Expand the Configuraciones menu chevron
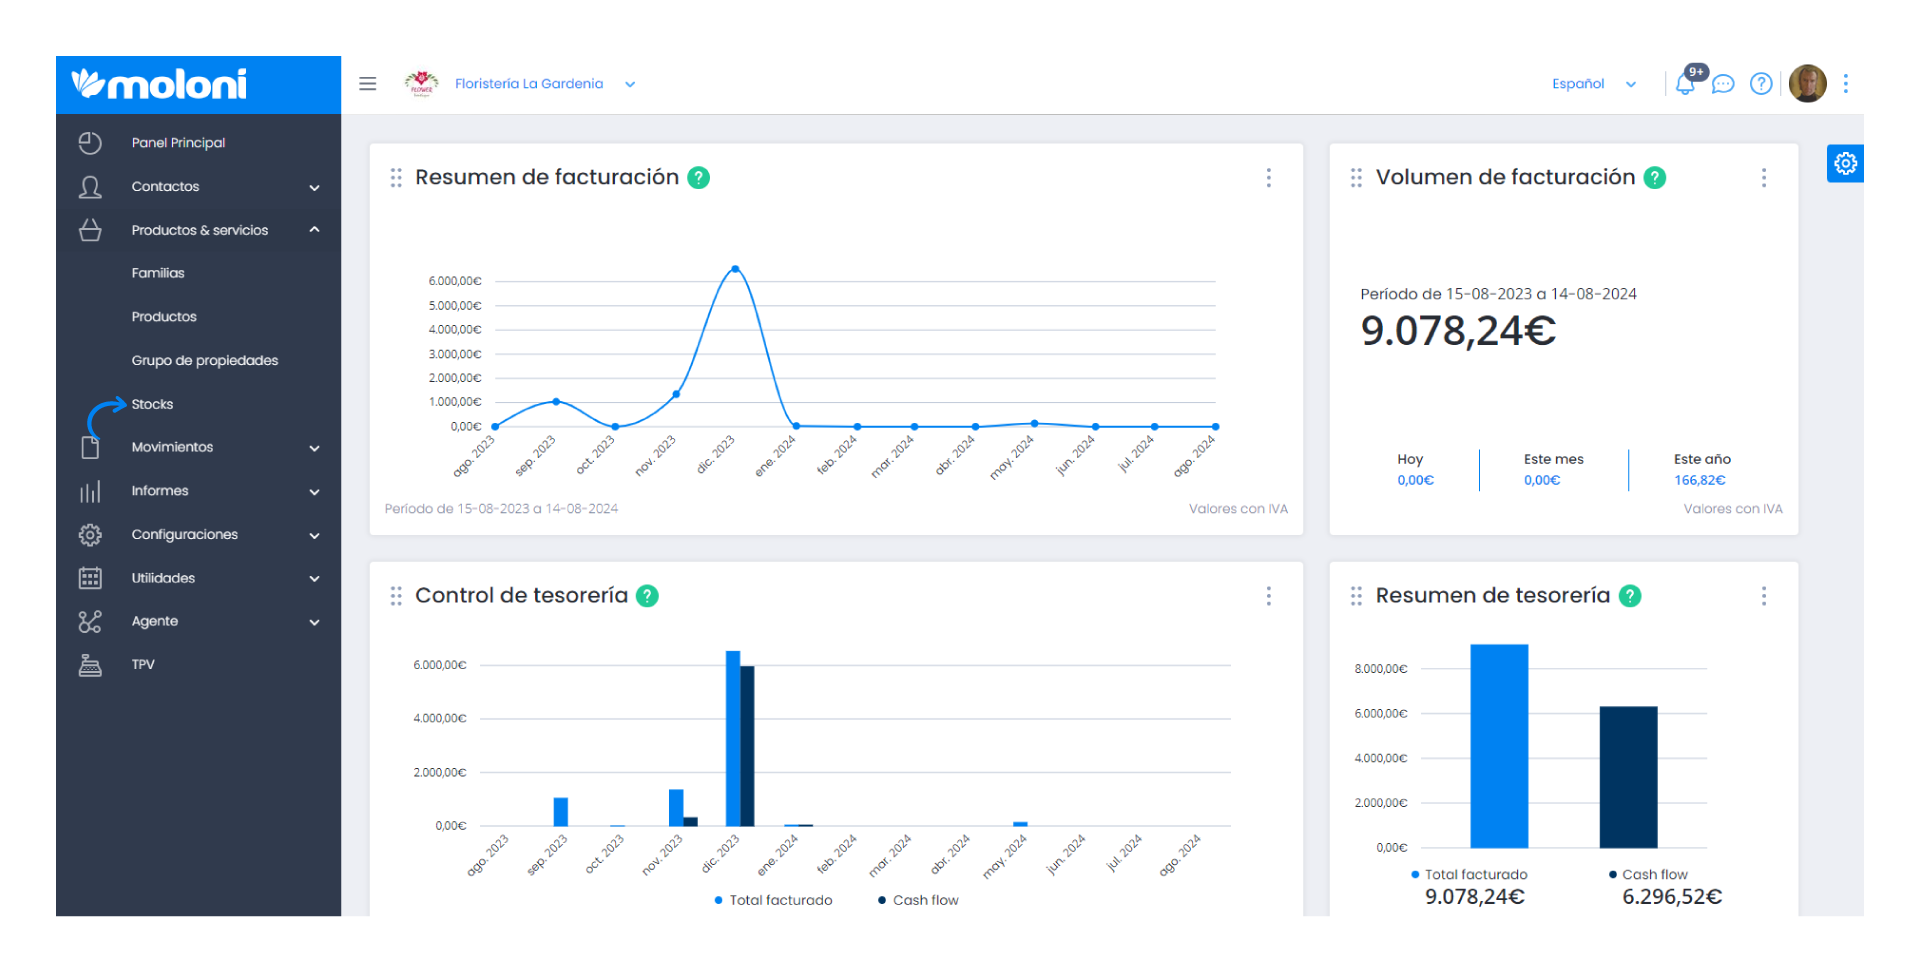 click(x=314, y=536)
